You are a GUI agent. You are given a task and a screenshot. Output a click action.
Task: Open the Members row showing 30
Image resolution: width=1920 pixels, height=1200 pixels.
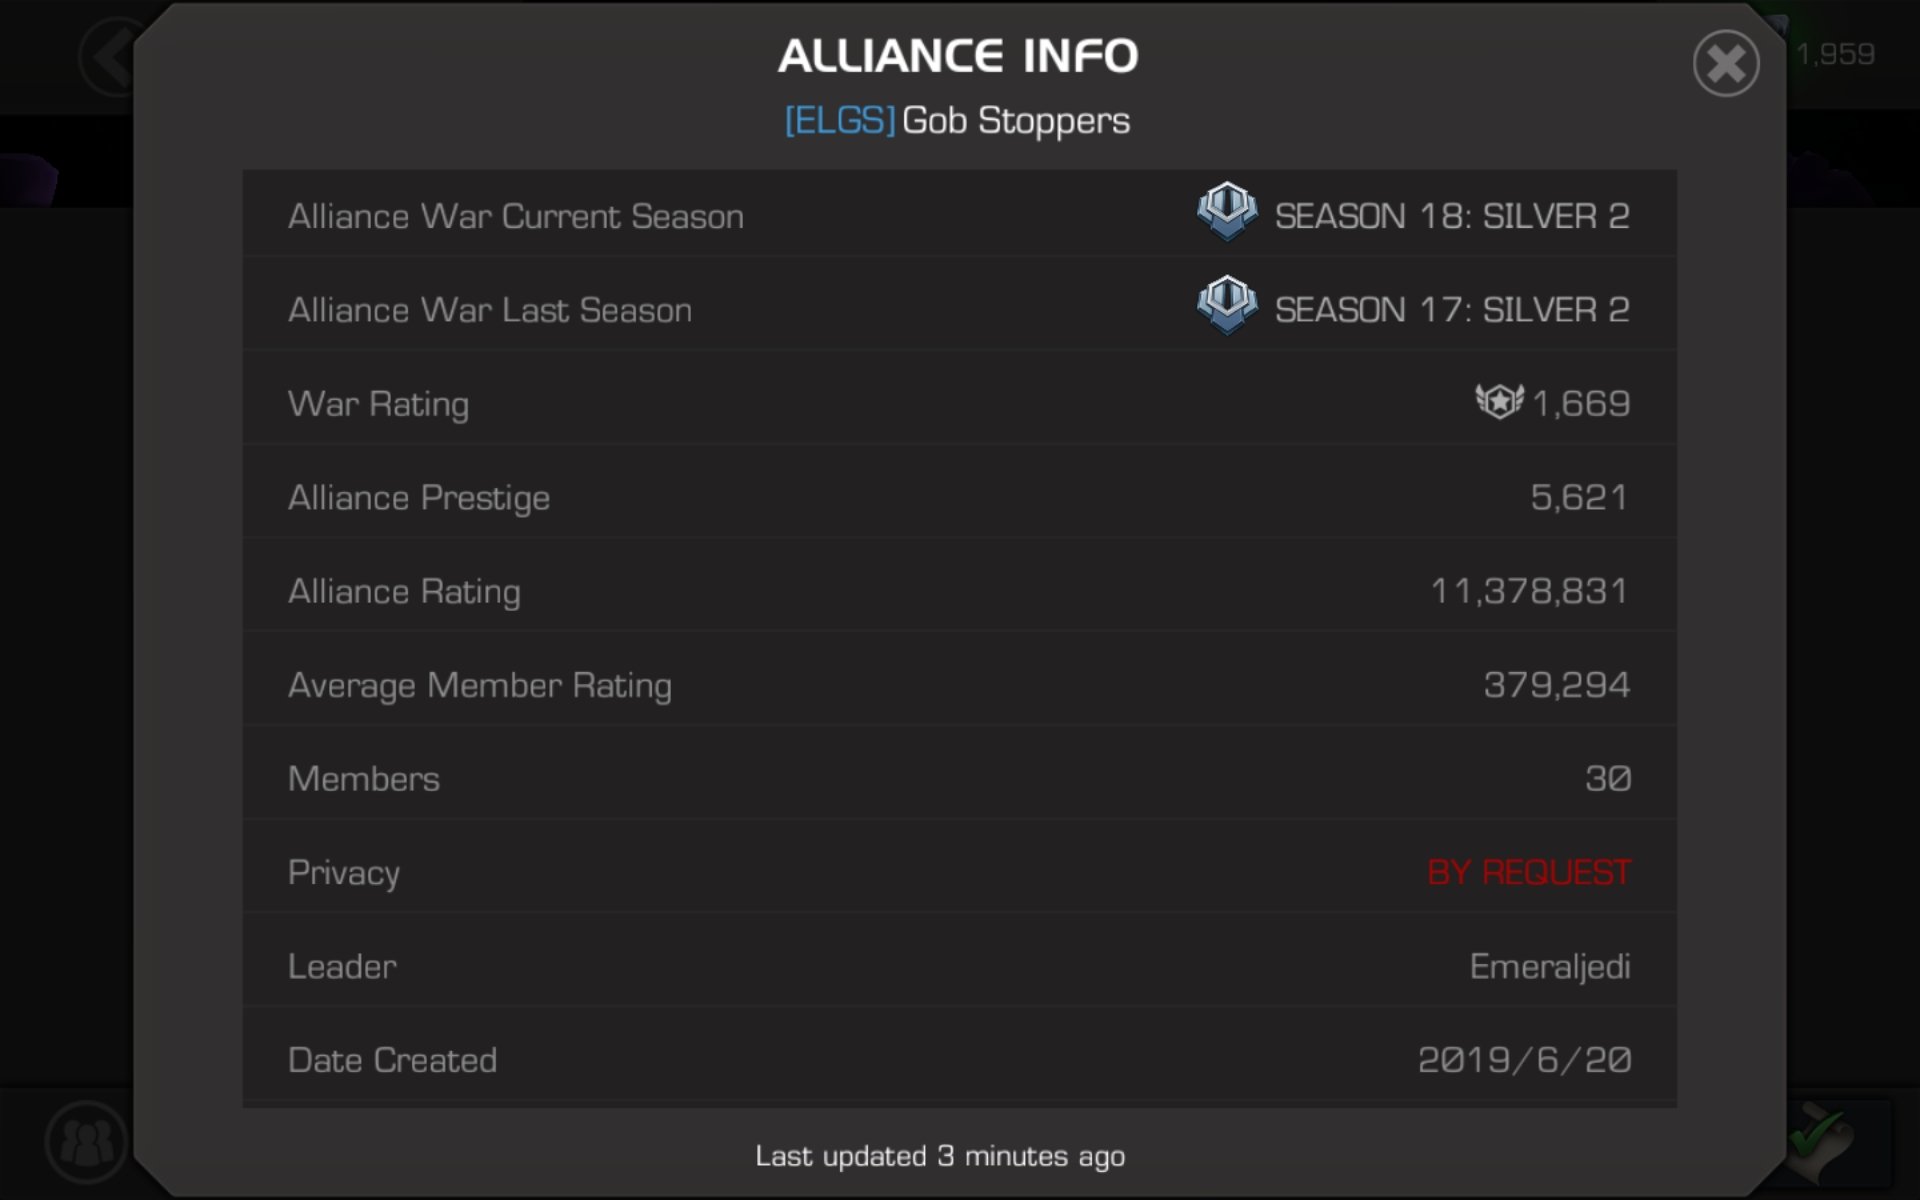tap(959, 777)
